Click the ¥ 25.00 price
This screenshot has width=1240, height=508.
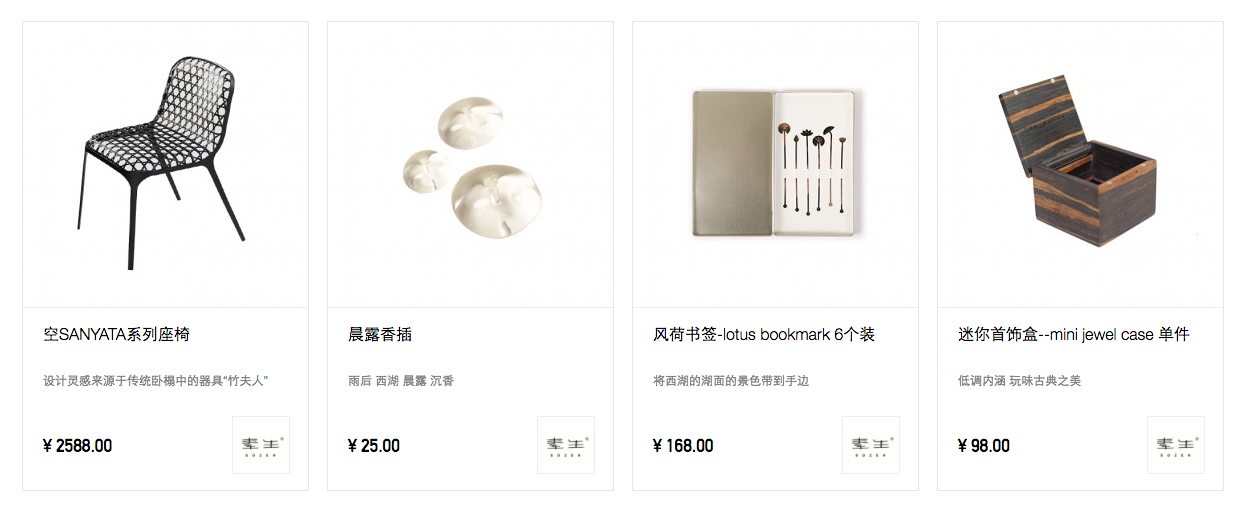click(x=374, y=446)
